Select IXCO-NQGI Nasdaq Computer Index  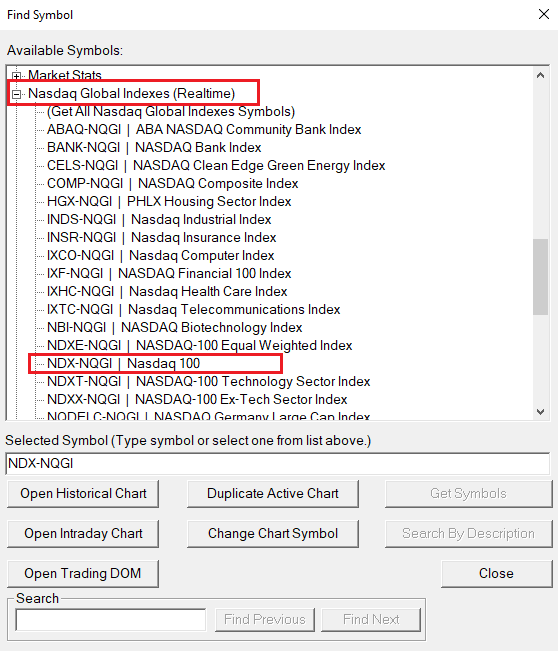(x=160, y=255)
